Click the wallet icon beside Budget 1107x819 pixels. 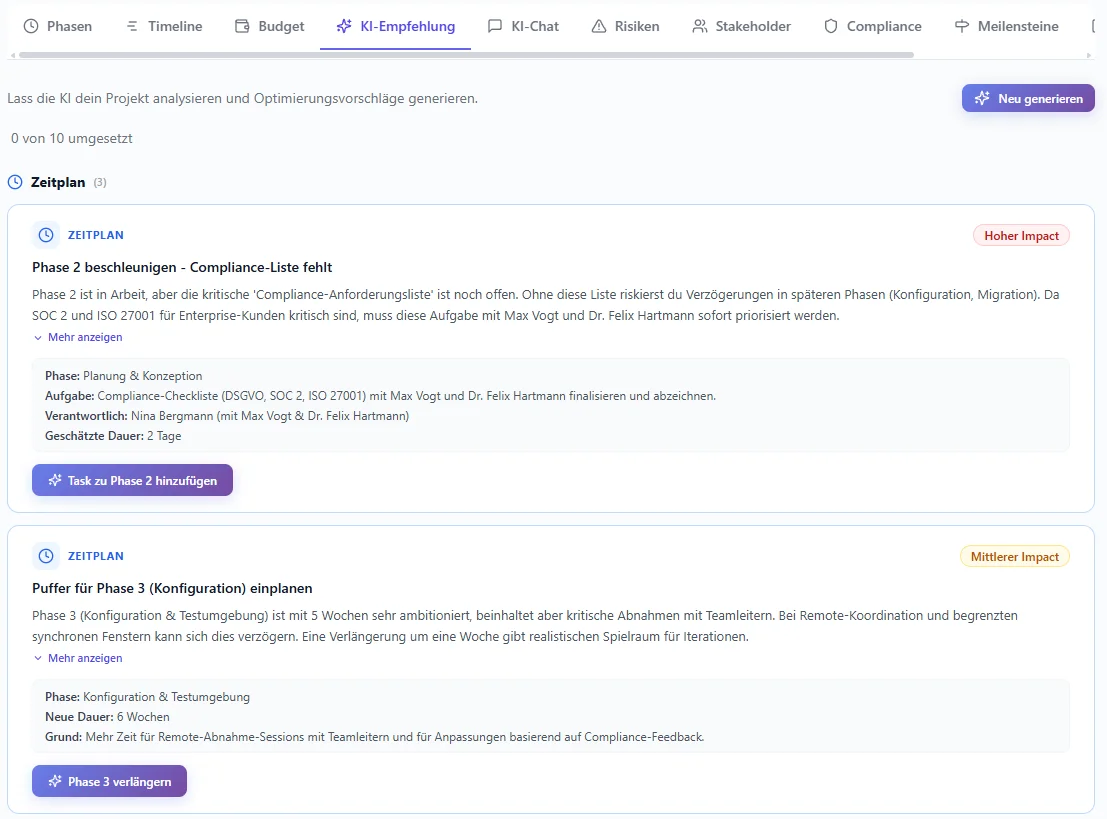click(242, 26)
